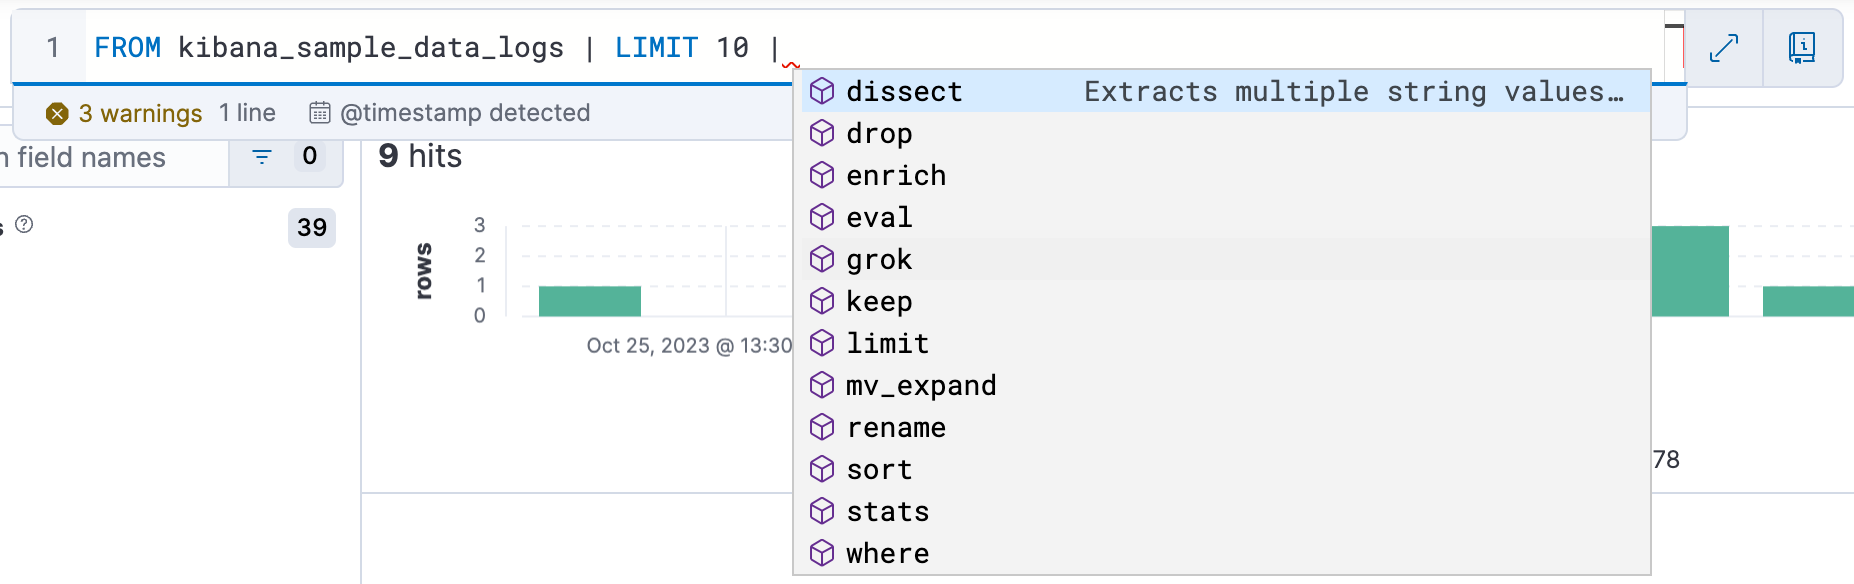The width and height of the screenshot is (1854, 584).
Task: Click the cube icon beside eval
Action: tap(822, 217)
